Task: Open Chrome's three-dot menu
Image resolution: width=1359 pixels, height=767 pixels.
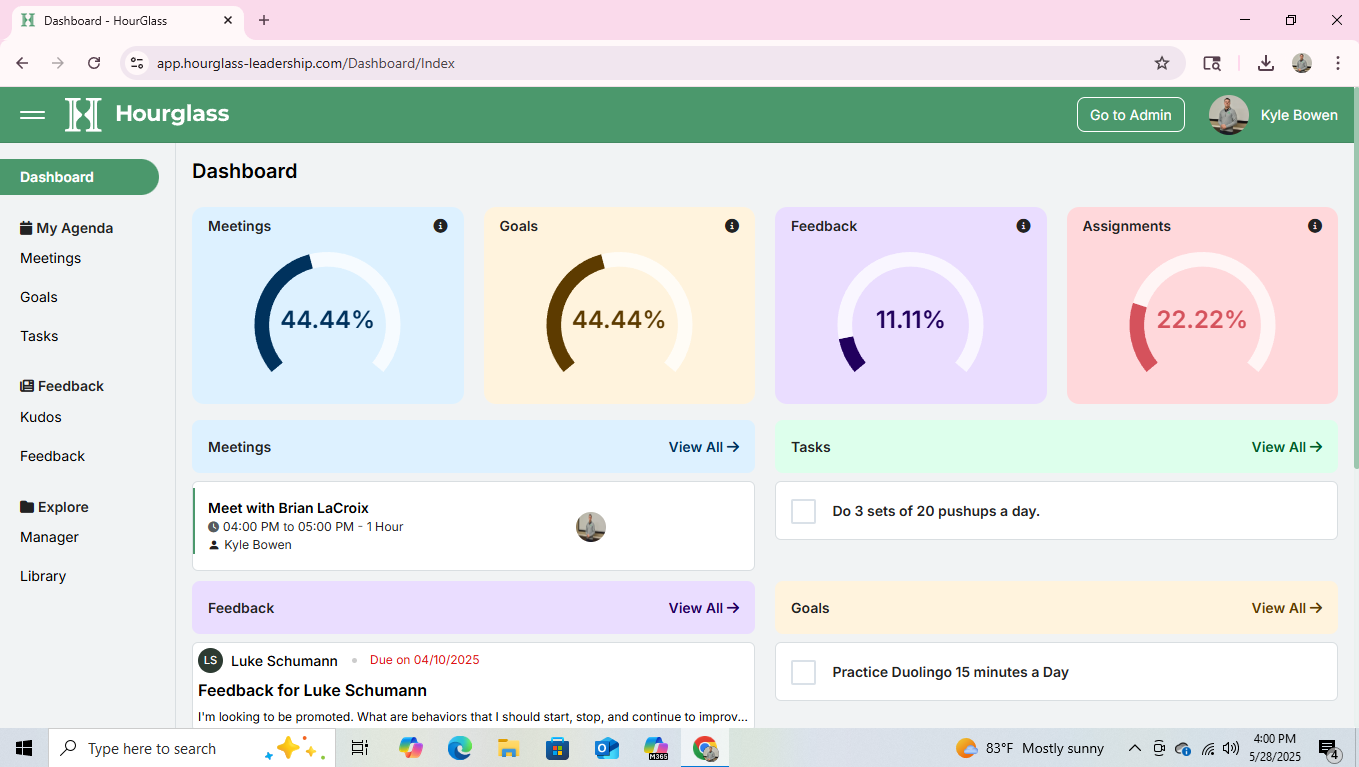Action: pos(1338,63)
